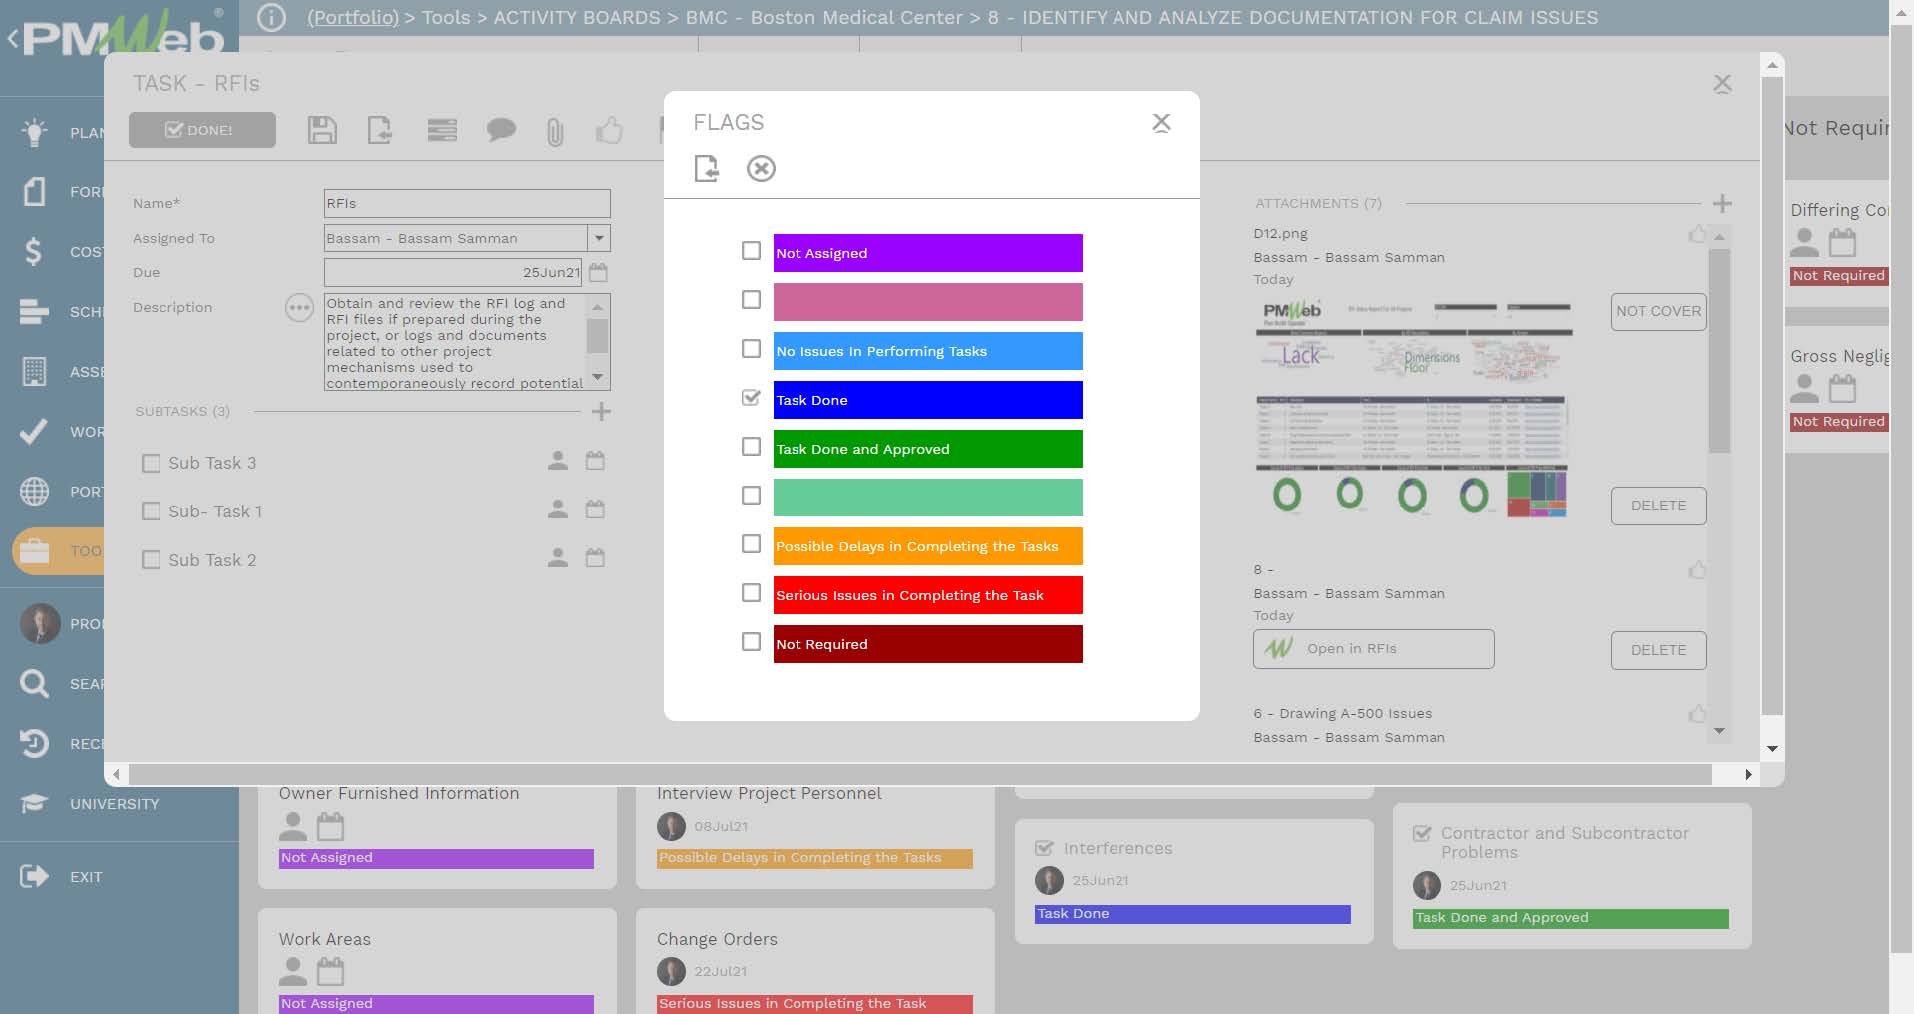Click the calendar icon for Sub Task 3
Image resolution: width=1914 pixels, height=1014 pixels.
[595, 461]
